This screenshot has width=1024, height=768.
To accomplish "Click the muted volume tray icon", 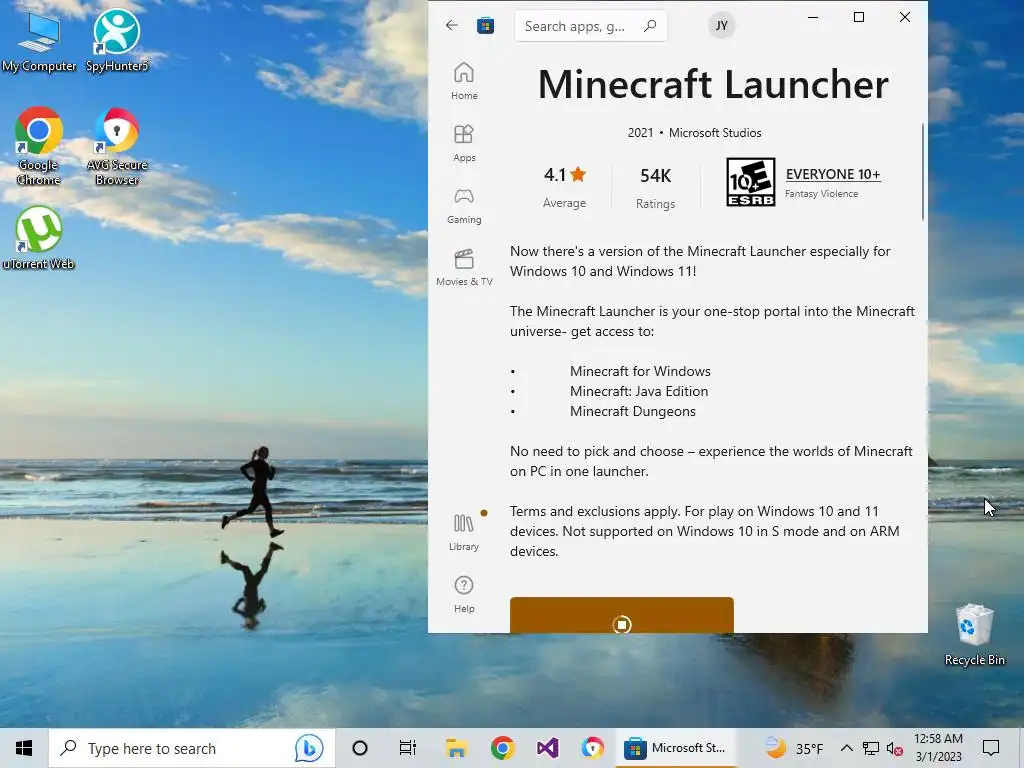I will pos(895,748).
